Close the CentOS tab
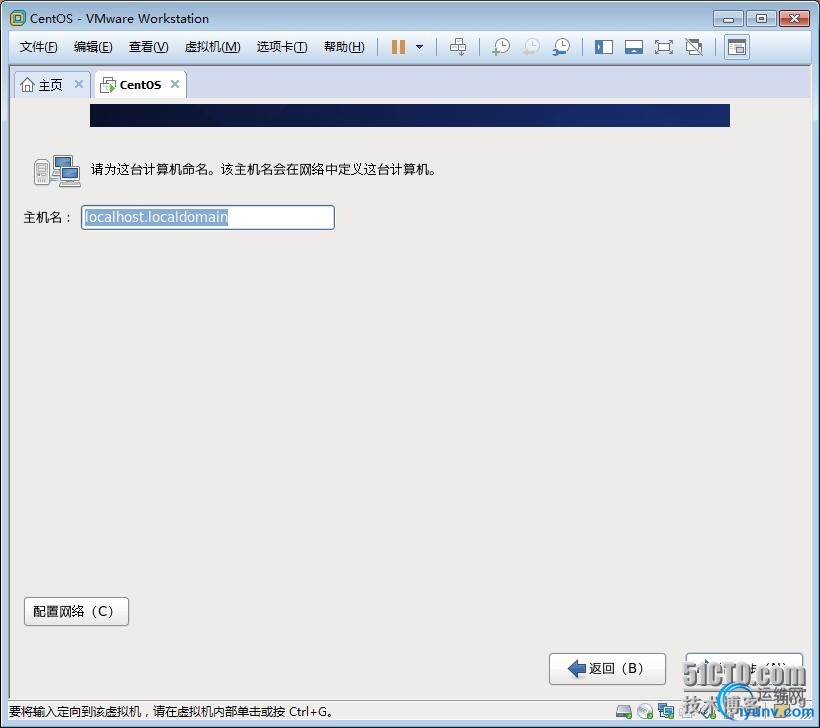This screenshot has height=728, width=820. tap(175, 84)
